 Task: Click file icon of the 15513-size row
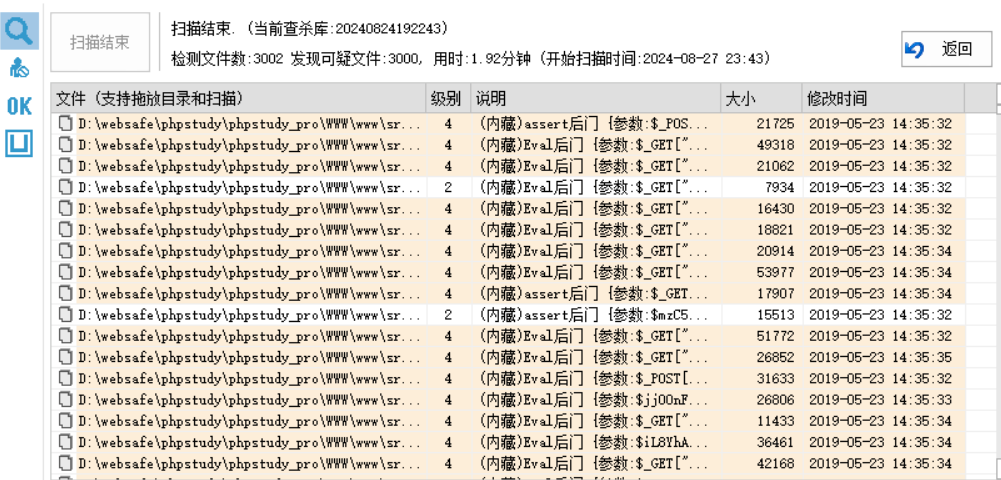tap(66, 315)
